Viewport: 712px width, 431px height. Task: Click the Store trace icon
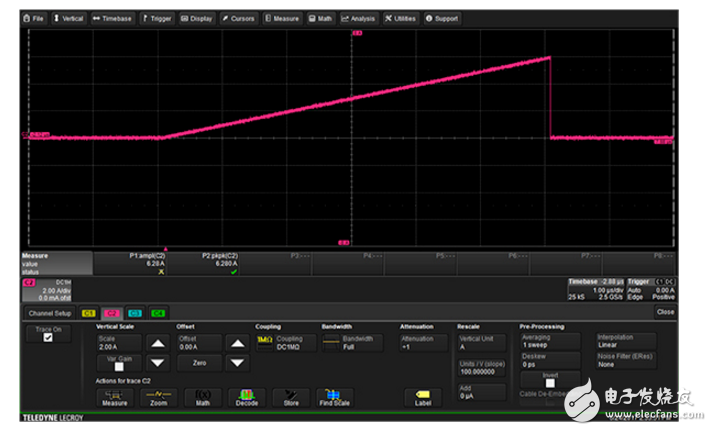[291, 397]
